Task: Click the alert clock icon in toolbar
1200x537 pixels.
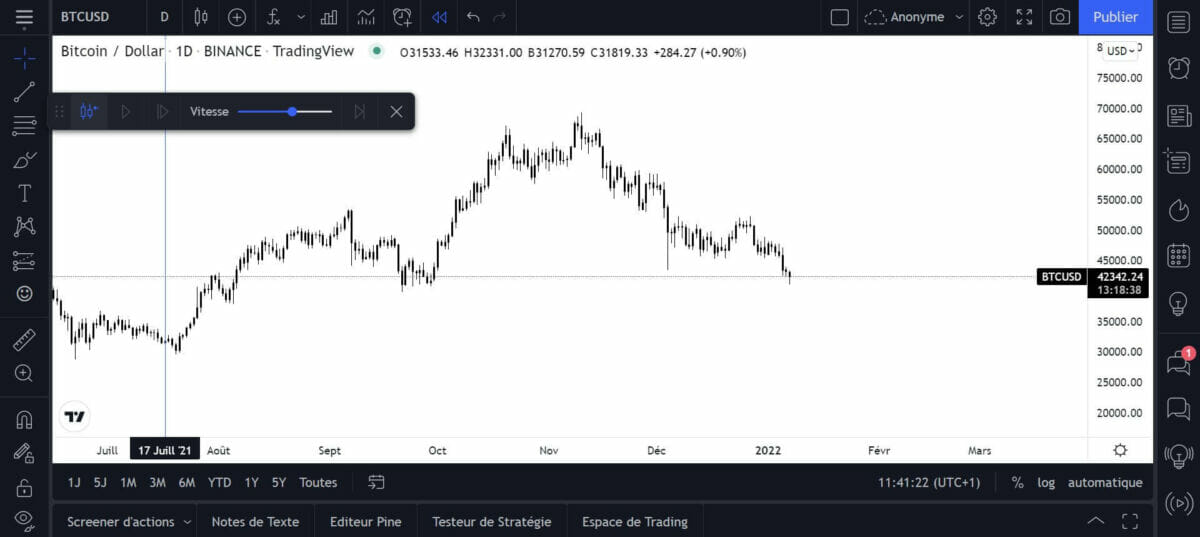Action: point(402,17)
